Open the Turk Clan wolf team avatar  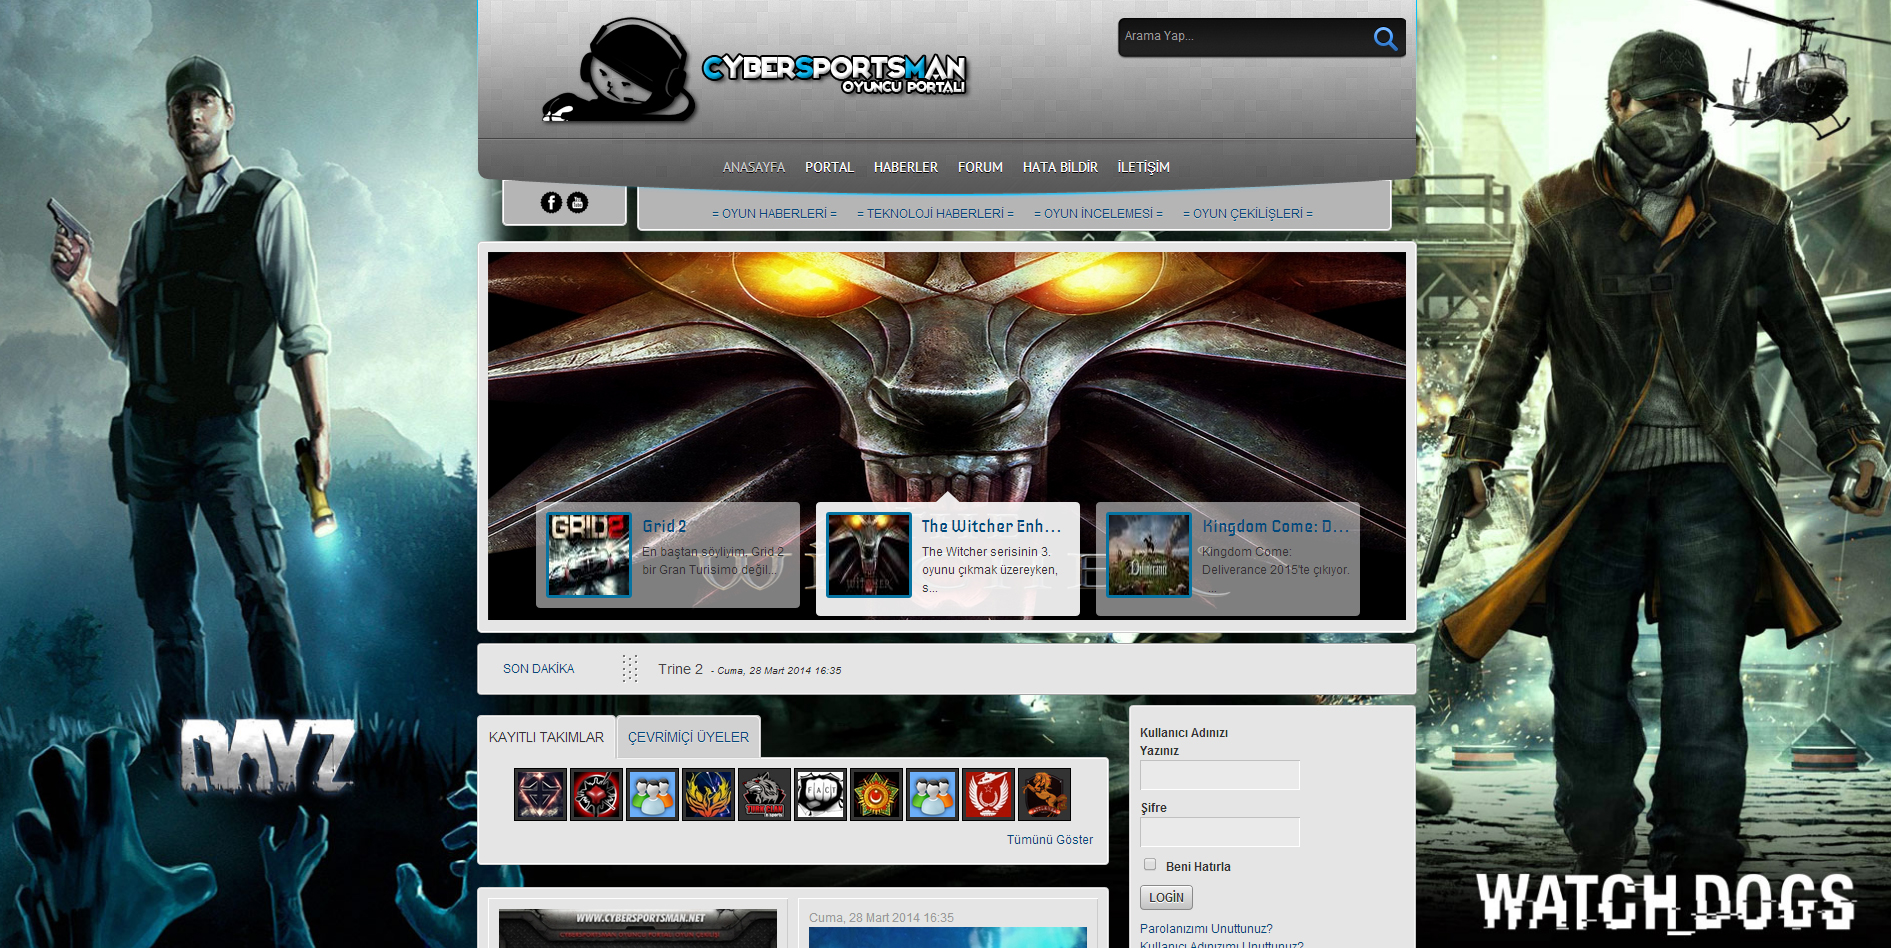pyautogui.click(x=764, y=795)
